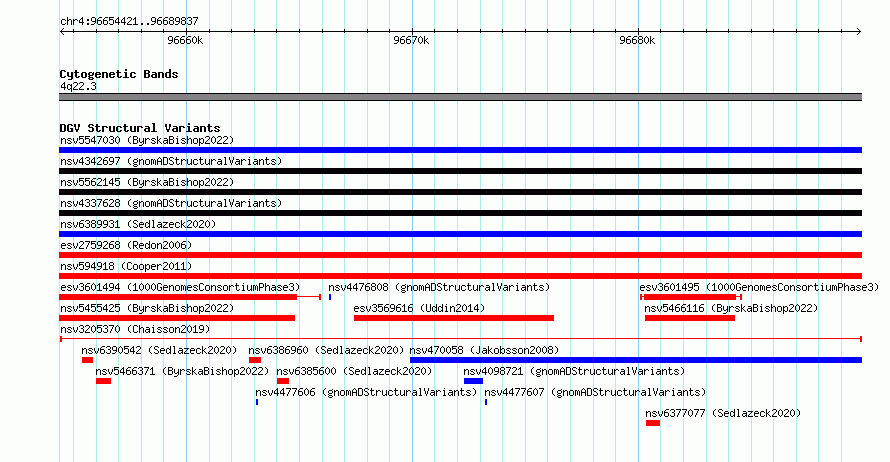Select nsv594918 (Cooper2011) label

126,266
